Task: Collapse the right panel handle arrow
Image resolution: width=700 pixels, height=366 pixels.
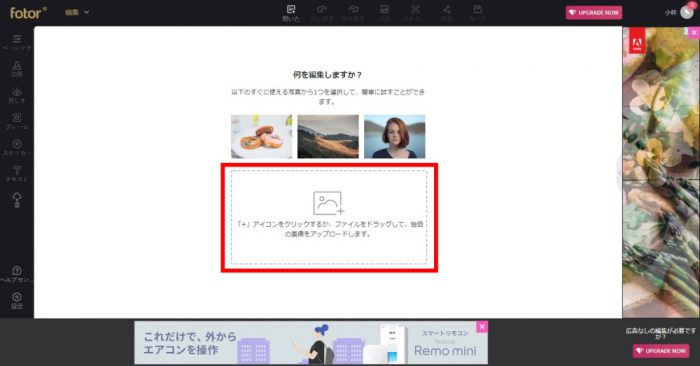Action: pos(619,173)
